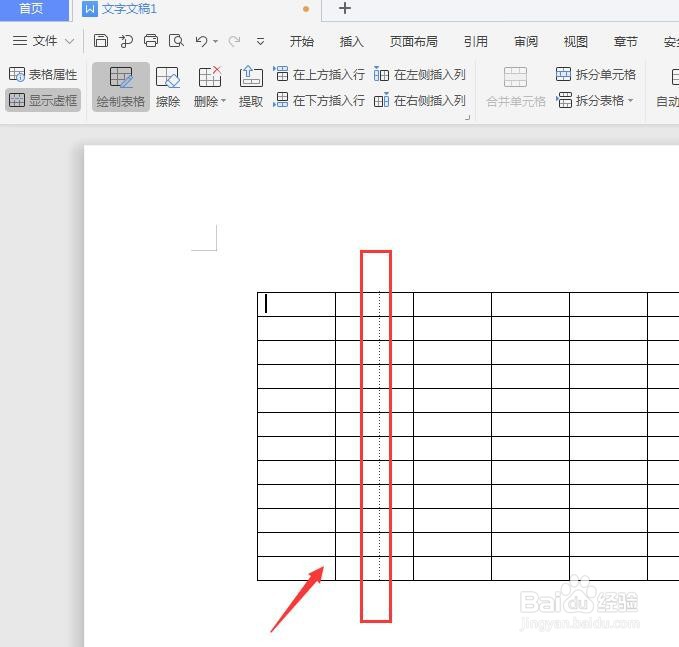The height and width of the screenshot is (647, 679).
Task: Click the Undo arrow icon
Action: point(201,41)
